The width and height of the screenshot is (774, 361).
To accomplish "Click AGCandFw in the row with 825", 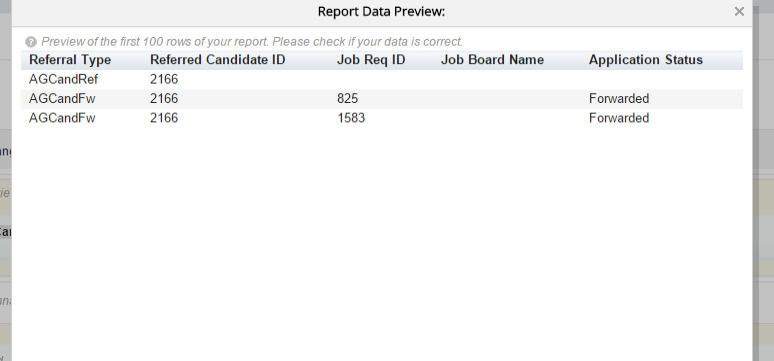I will coord(62,99).
